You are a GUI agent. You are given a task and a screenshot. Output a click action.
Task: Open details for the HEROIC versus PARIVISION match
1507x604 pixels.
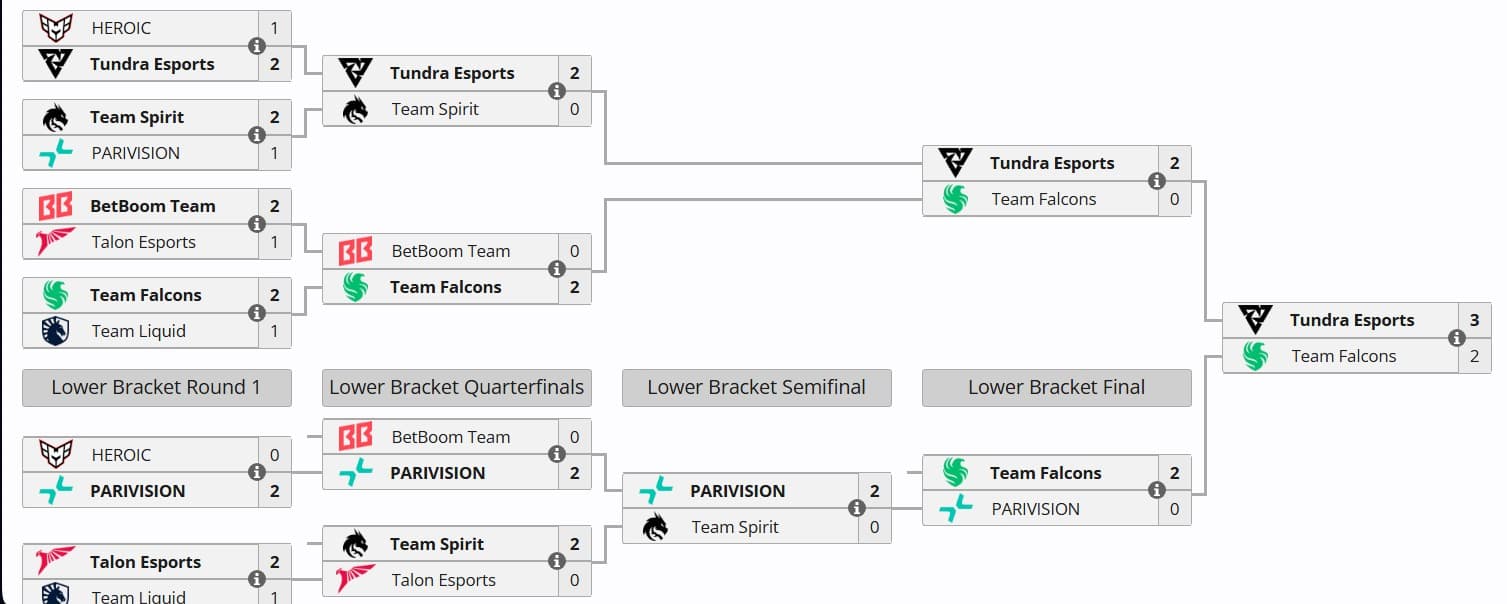pyautogui.click(x=257, y=472)
